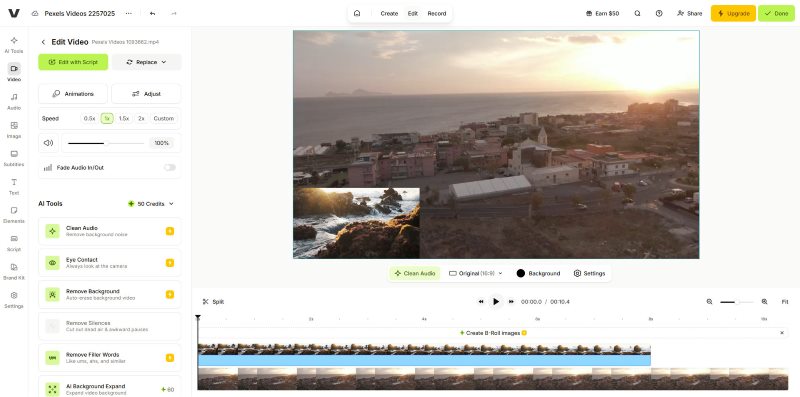The width and height of the screenshot is (800, 397).
Task: Click the volume speaker icon
Action: pyautogui.click(x=48, y=143)
